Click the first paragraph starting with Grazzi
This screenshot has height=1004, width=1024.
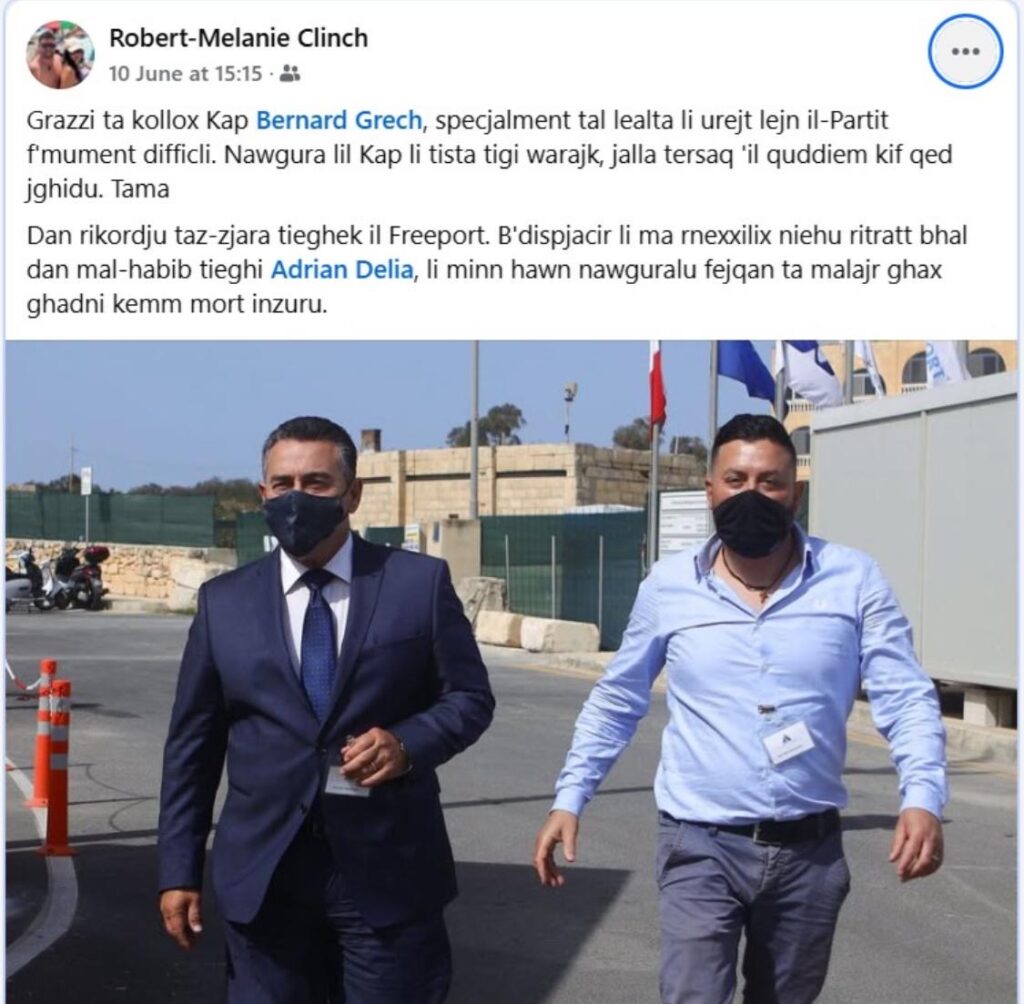pos(490,154)
